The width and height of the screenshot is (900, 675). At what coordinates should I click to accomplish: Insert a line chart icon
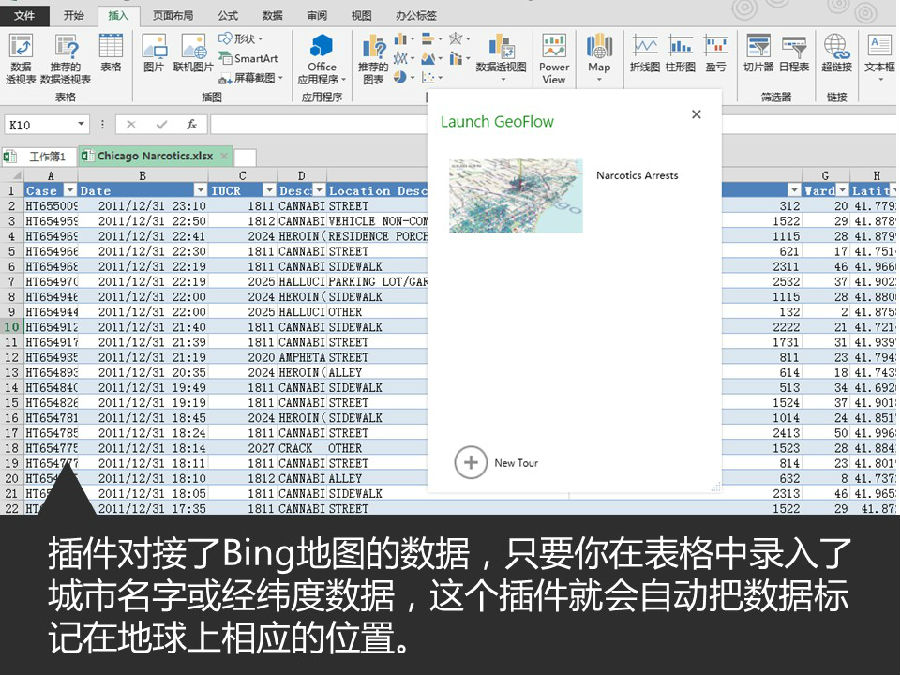pyautogui.click(x=401, y=58)
